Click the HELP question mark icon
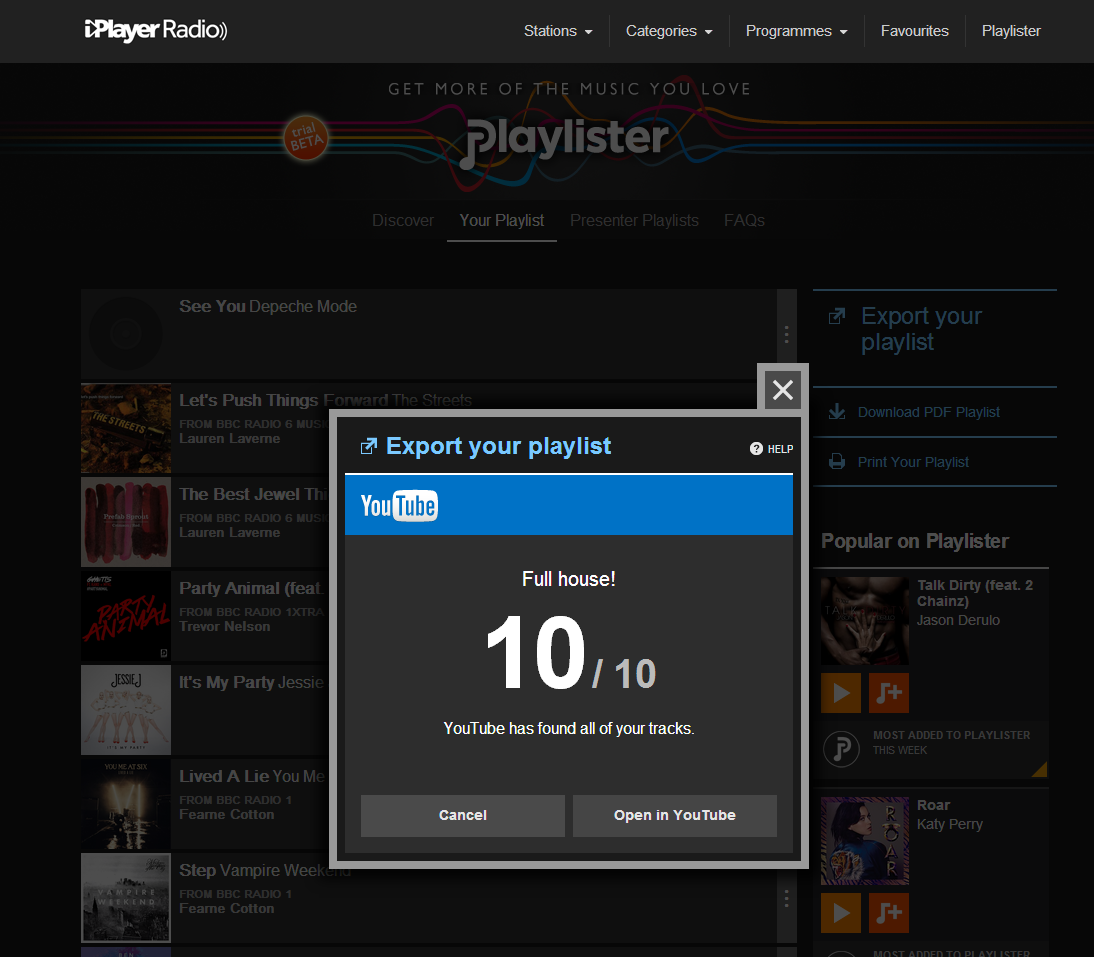This screenshot has height=957, width=1094. click(x=756, y=449)
